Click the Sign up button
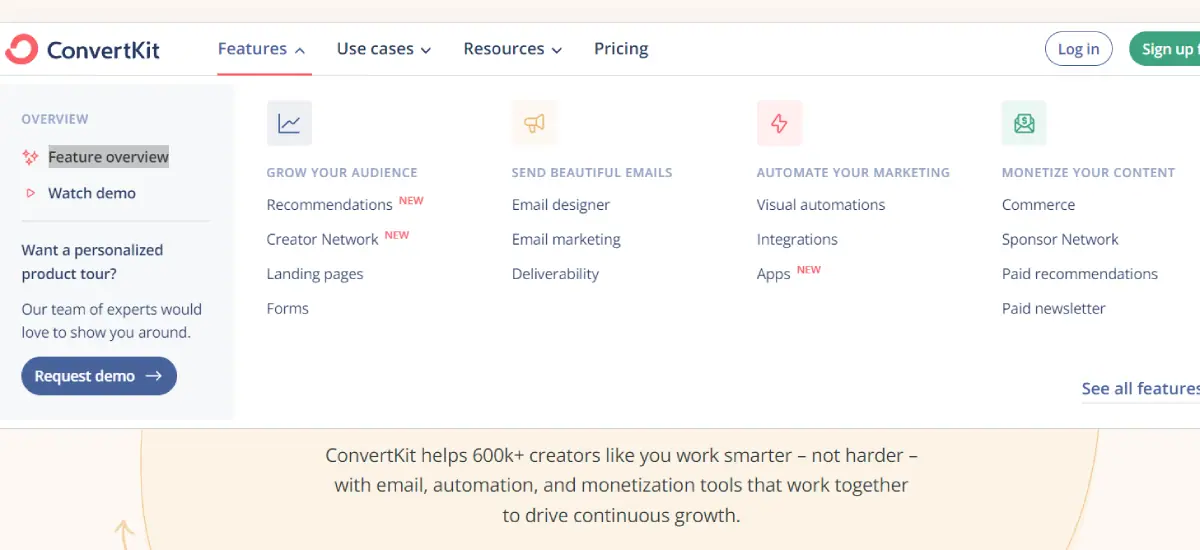1200x550 pixels. 1165,49
